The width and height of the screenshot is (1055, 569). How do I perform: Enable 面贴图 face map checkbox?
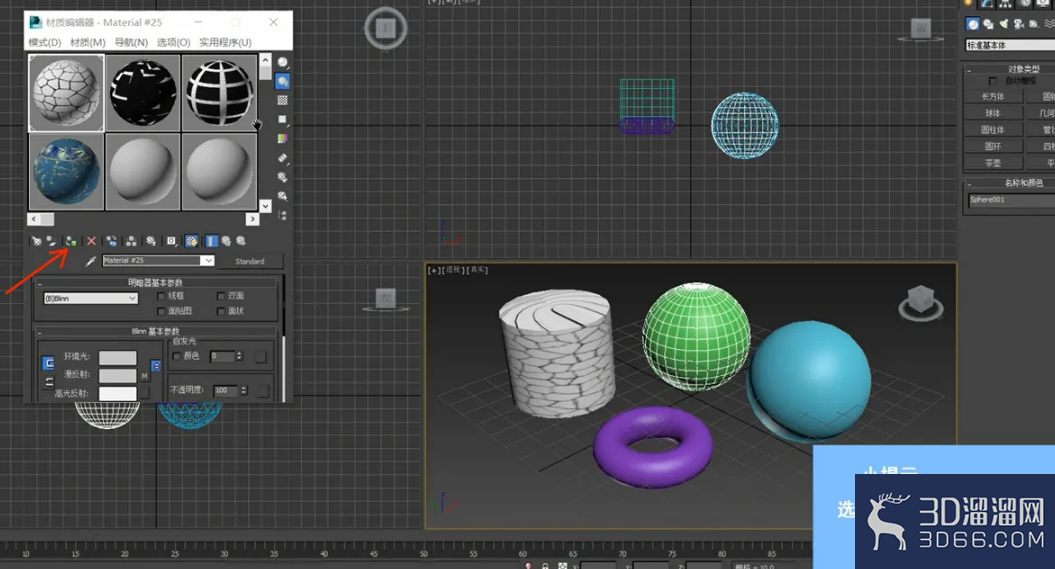[161, 311]
